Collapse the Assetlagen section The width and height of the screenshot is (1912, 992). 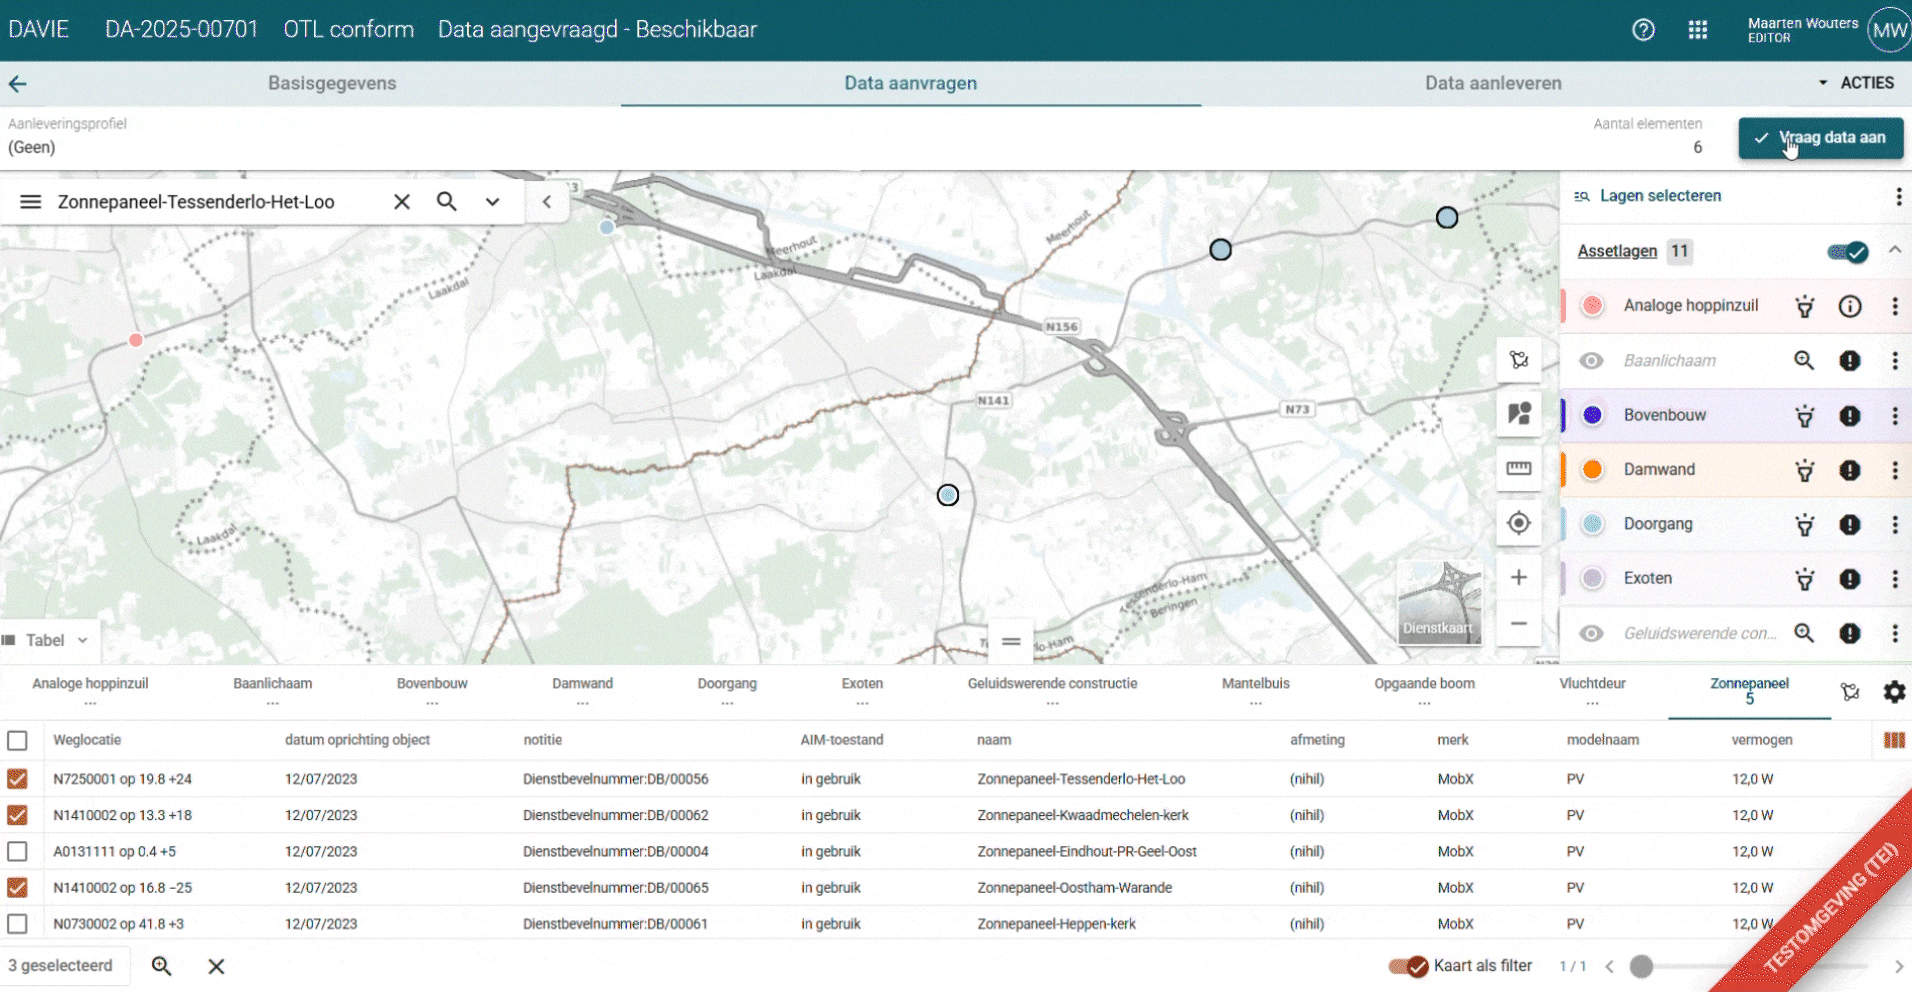[1895, 251]
